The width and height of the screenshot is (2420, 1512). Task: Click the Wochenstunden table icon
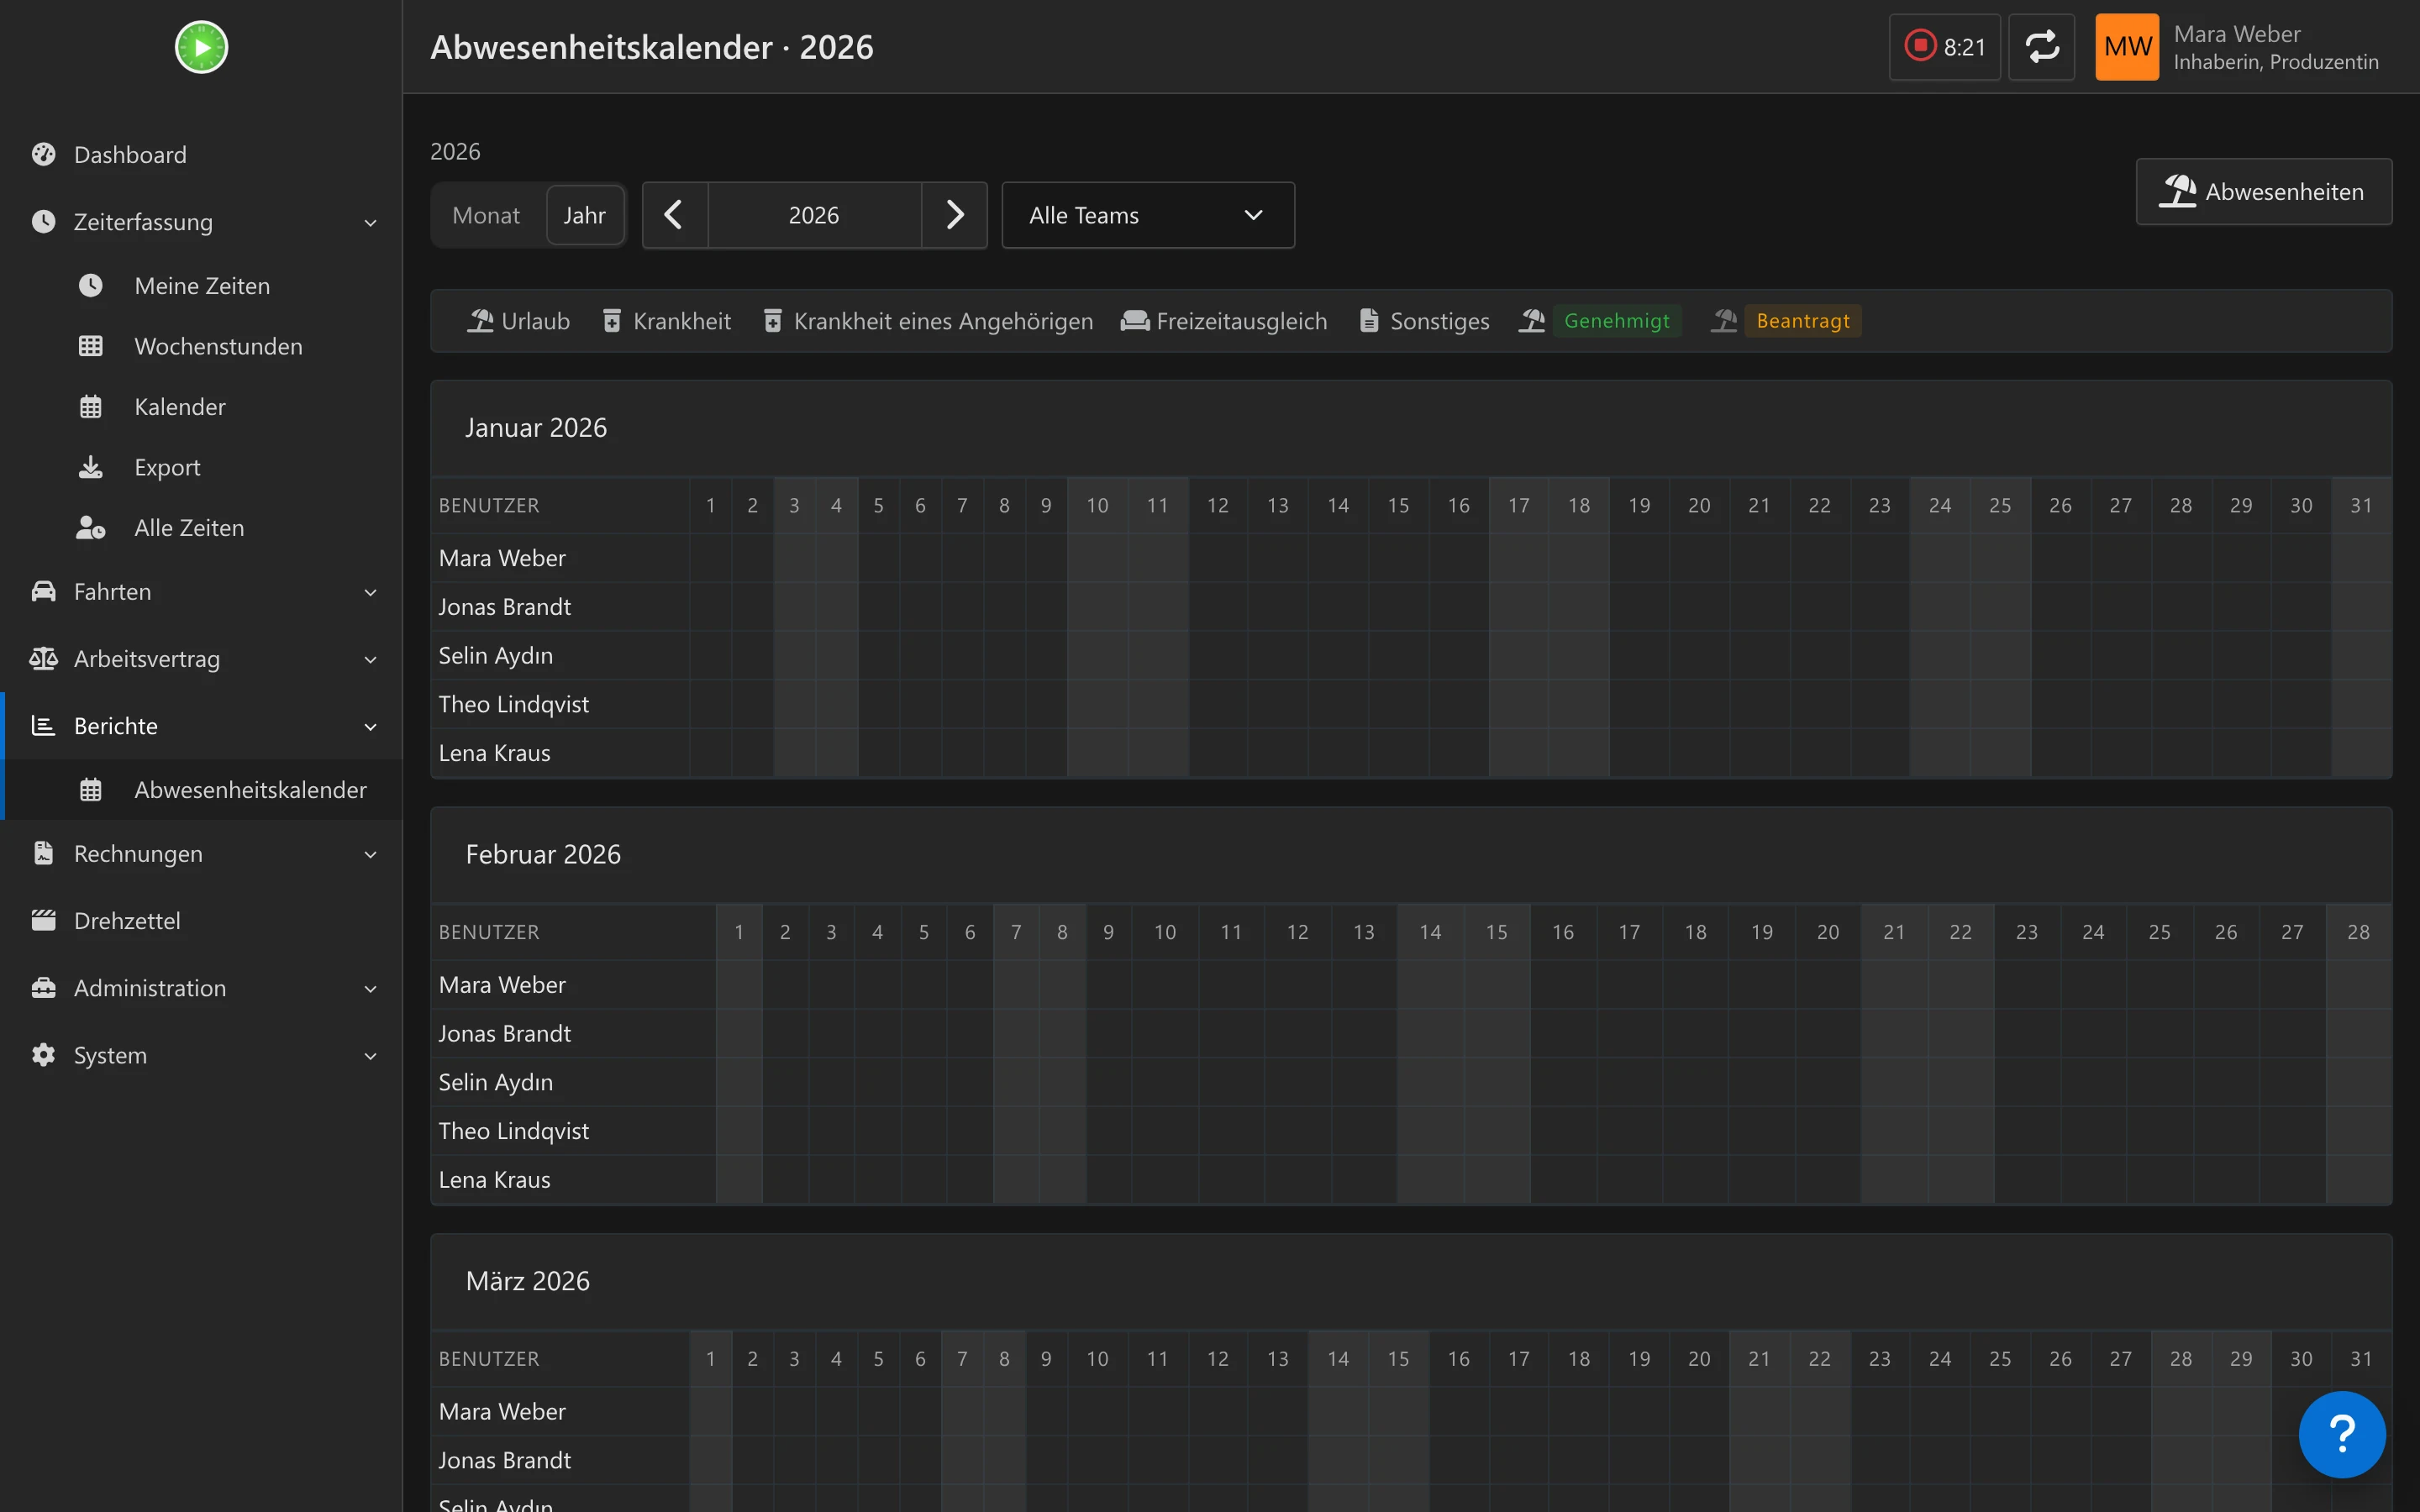pos(90,346)
